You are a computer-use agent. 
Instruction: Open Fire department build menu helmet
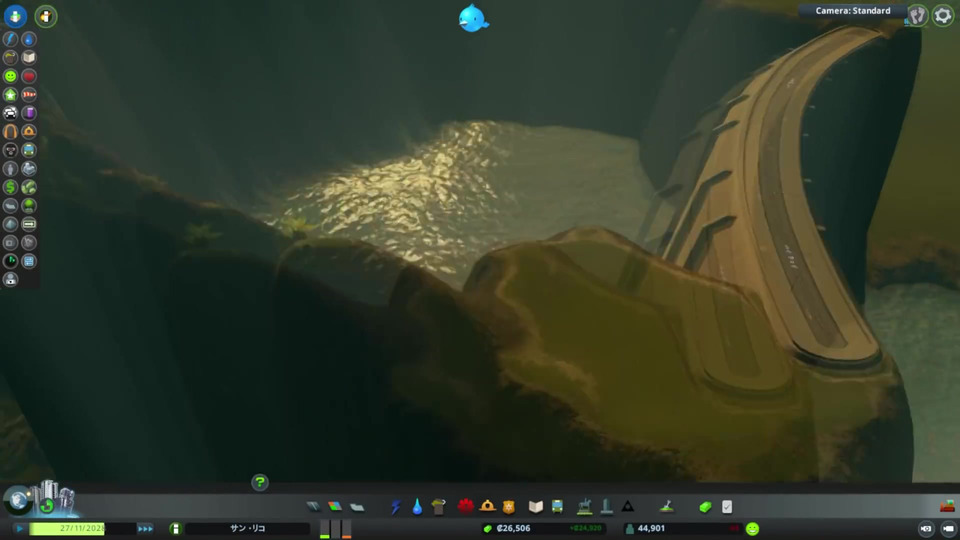[x=487, y=506]
